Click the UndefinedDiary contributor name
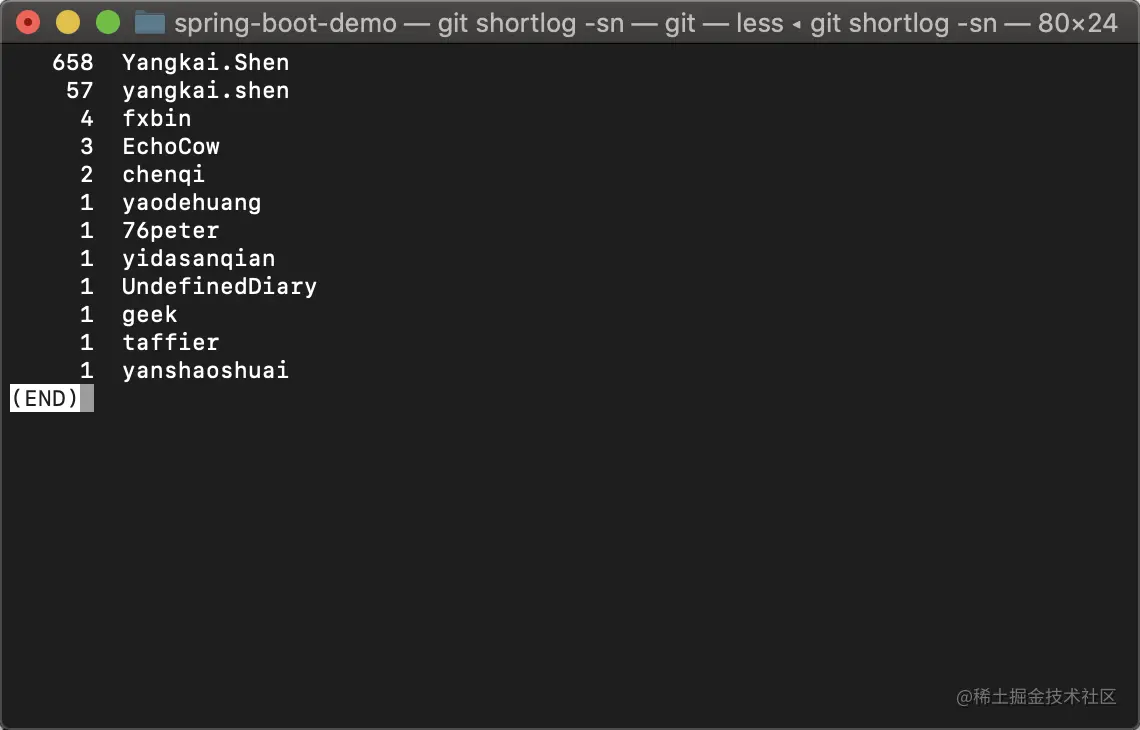The width and height of the screenshot is (1140, 730). click(220, 286)
